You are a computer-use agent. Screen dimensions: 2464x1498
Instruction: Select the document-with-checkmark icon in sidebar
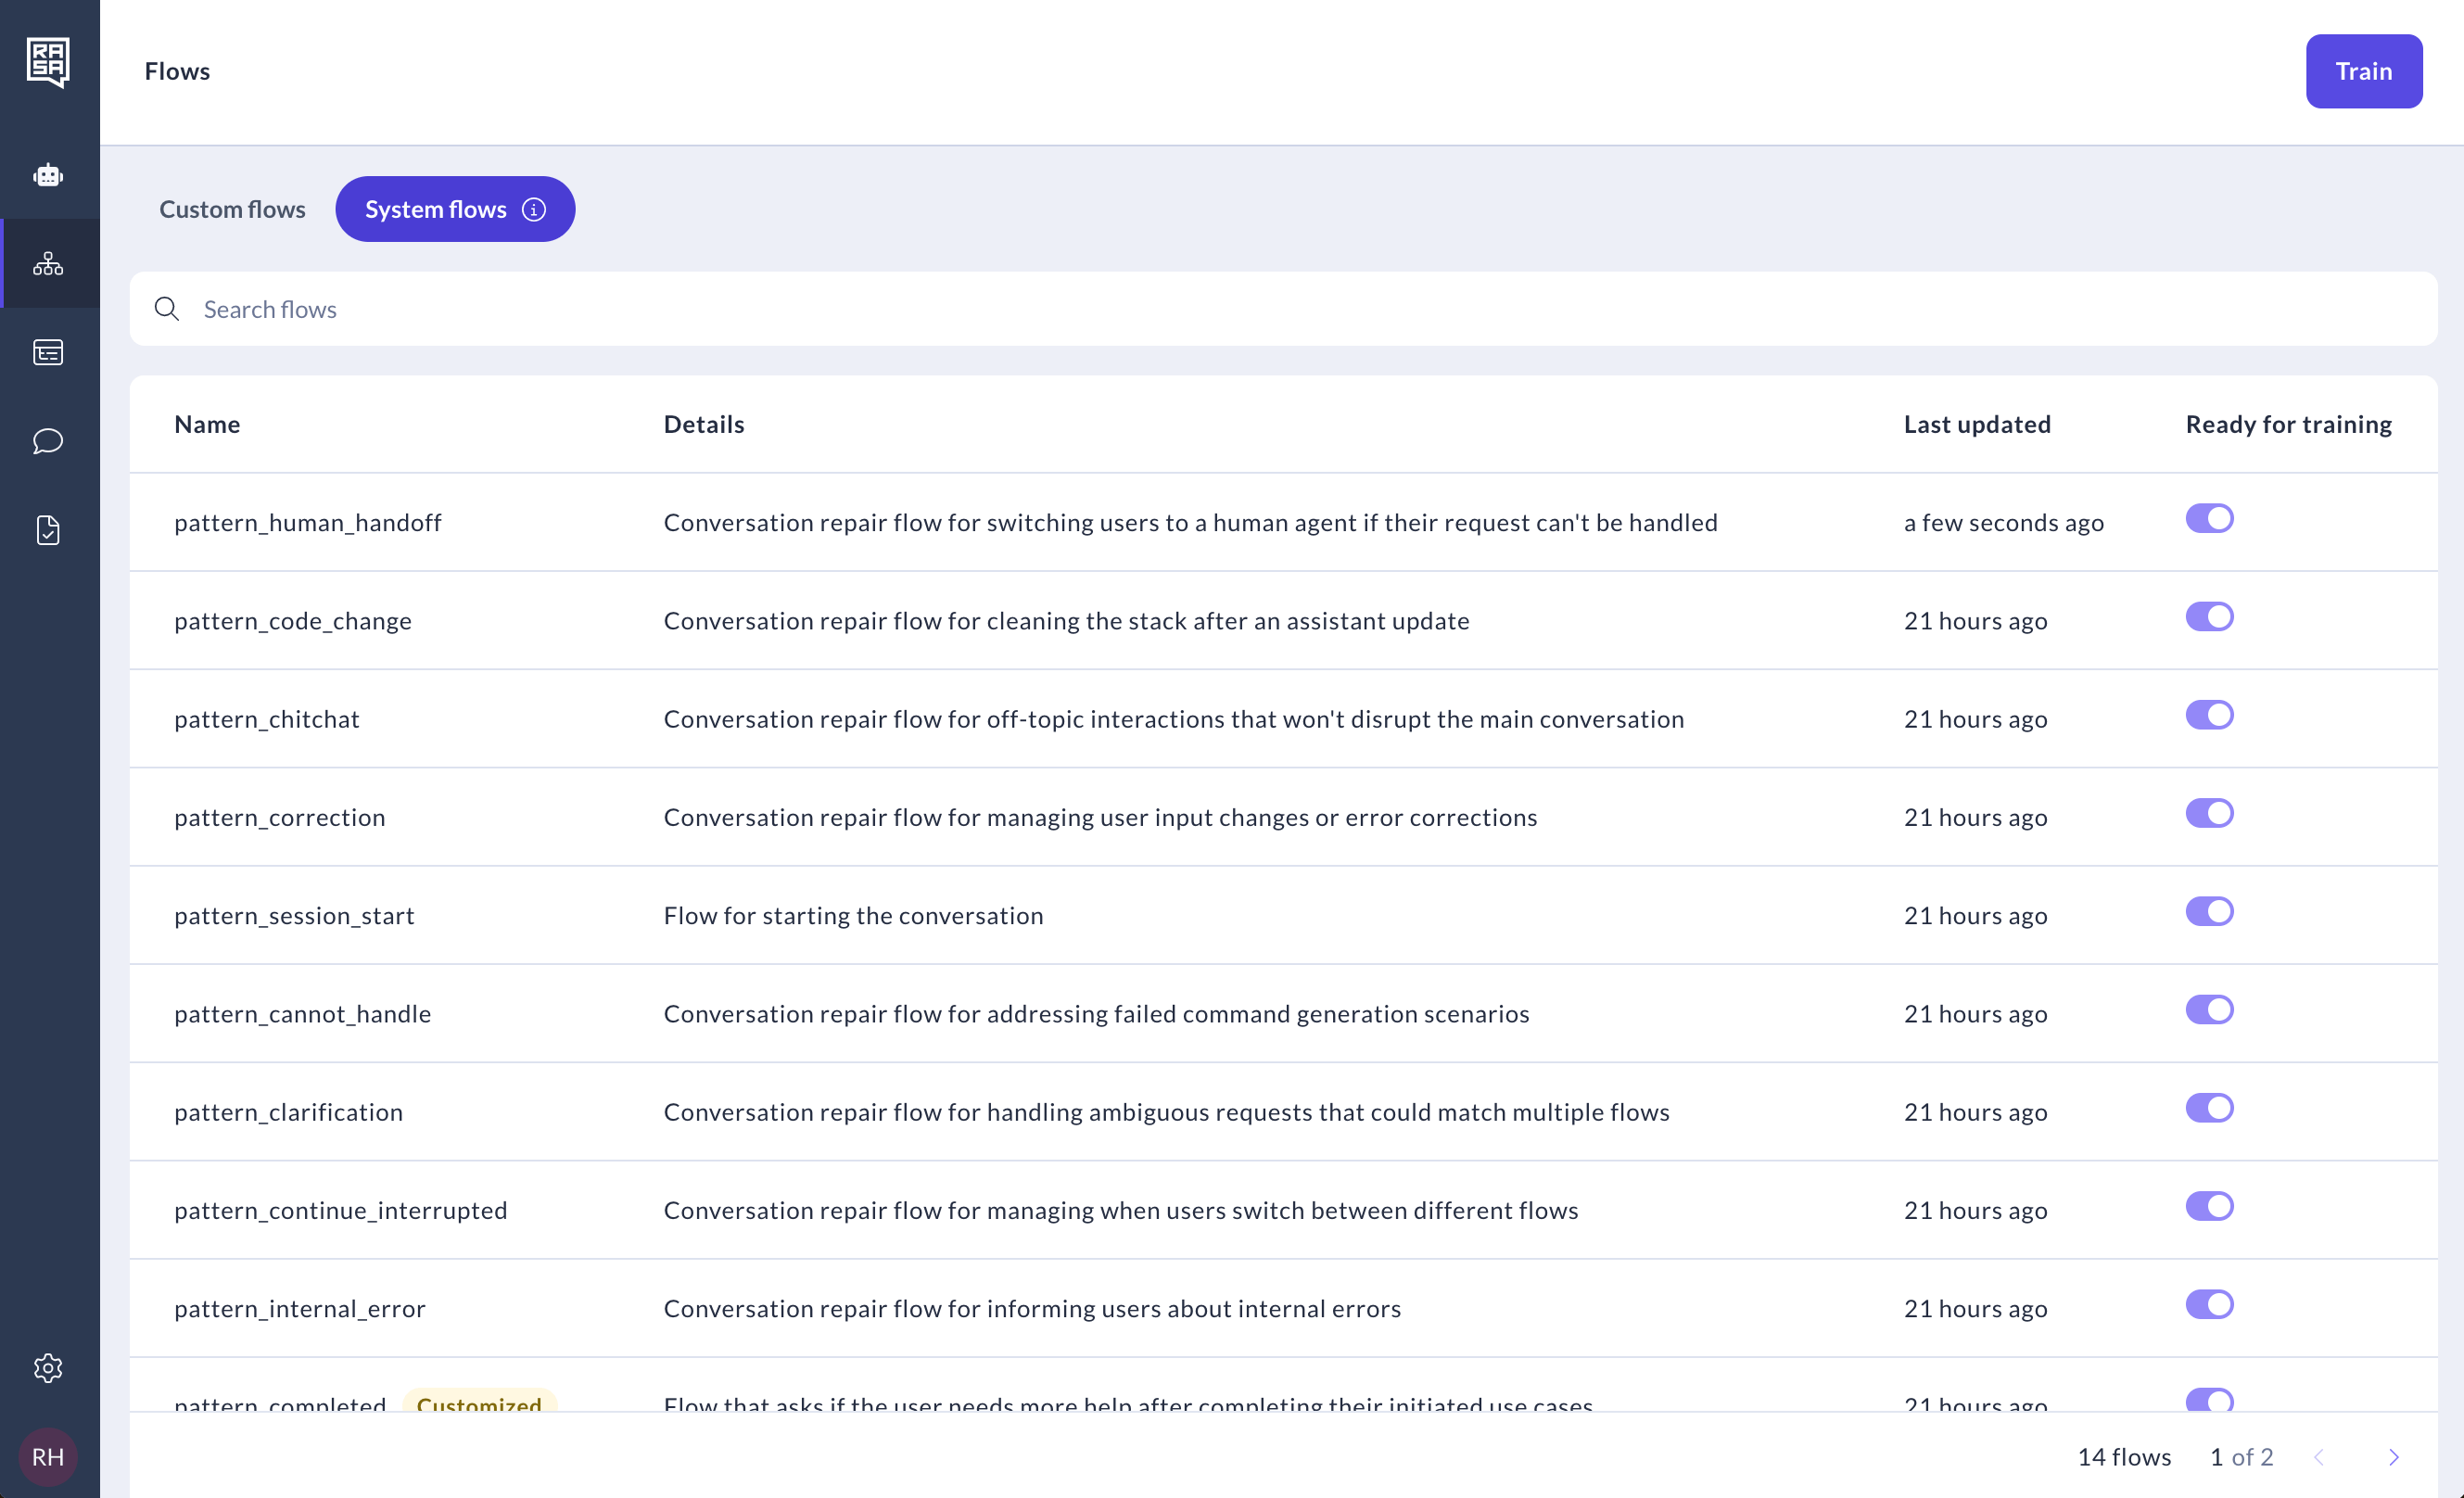pos(48,530)
